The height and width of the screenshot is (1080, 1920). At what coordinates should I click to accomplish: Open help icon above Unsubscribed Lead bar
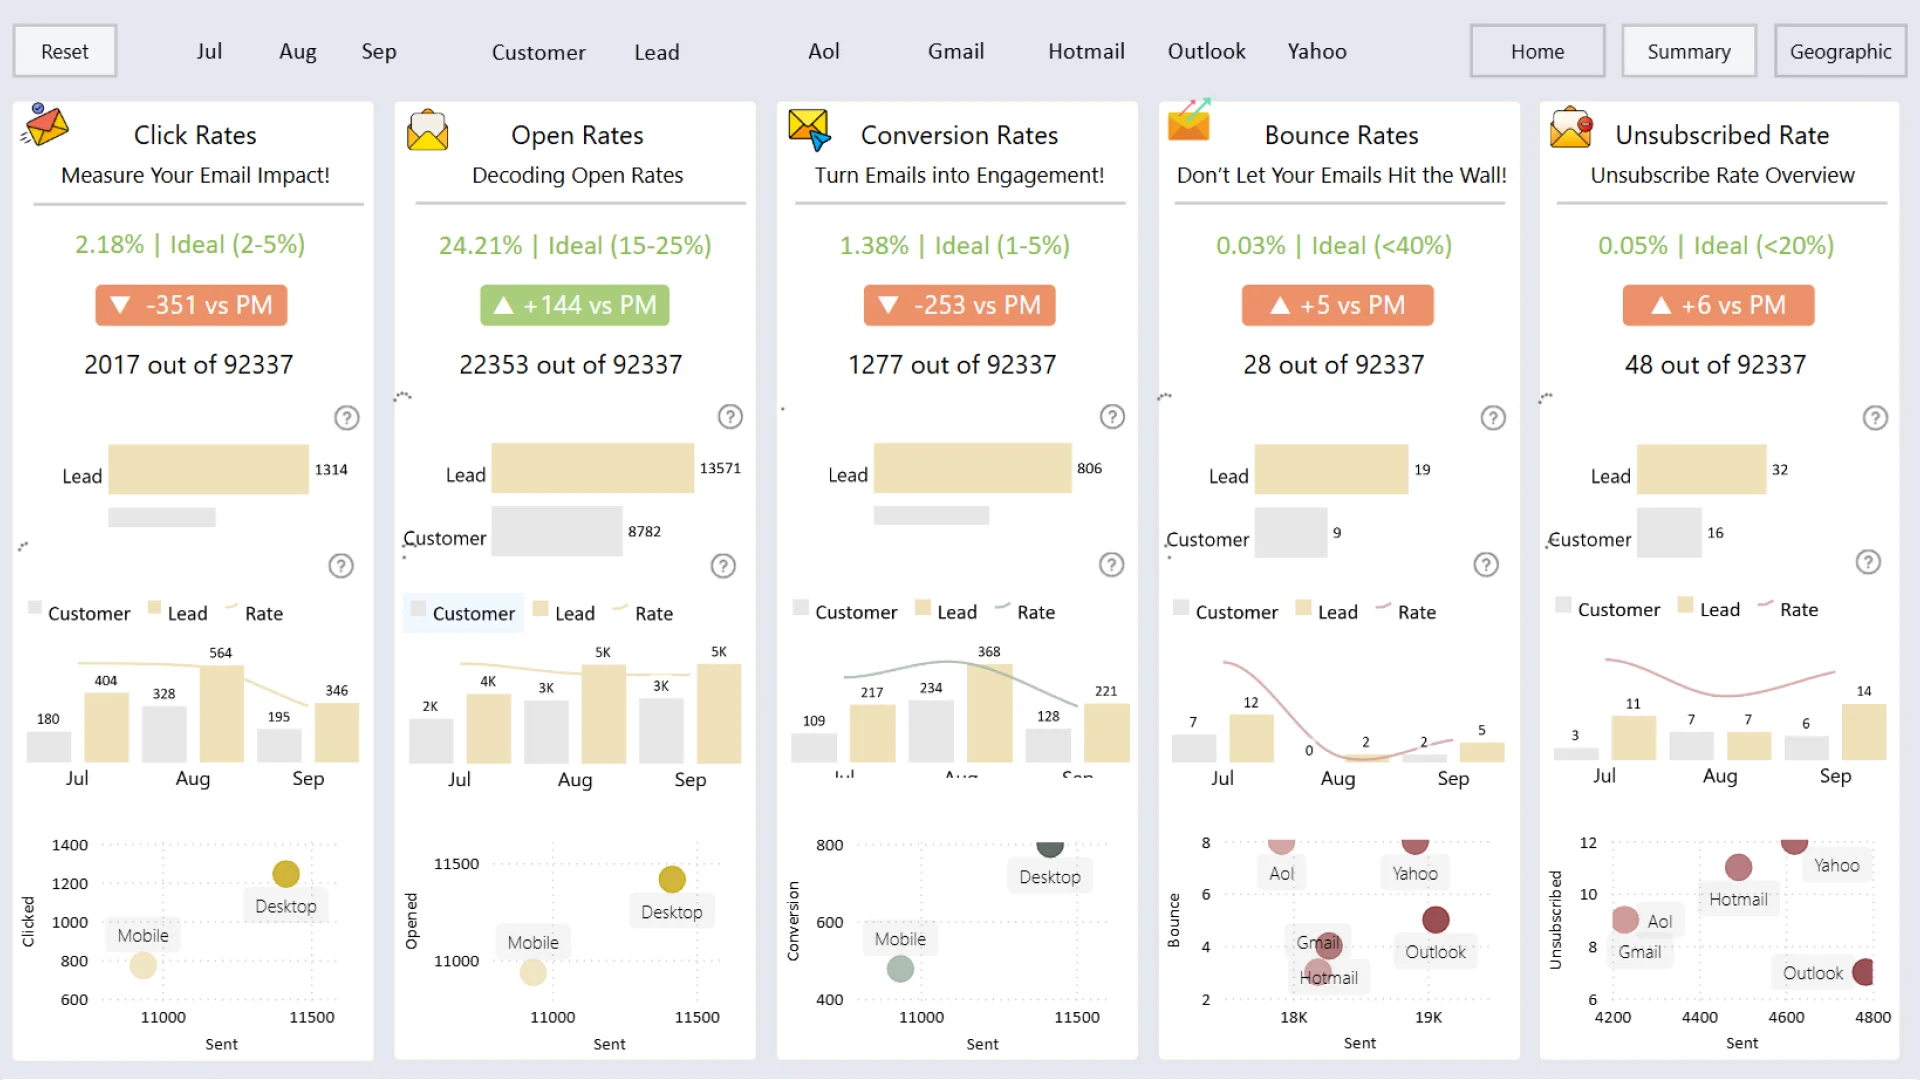1875,418
